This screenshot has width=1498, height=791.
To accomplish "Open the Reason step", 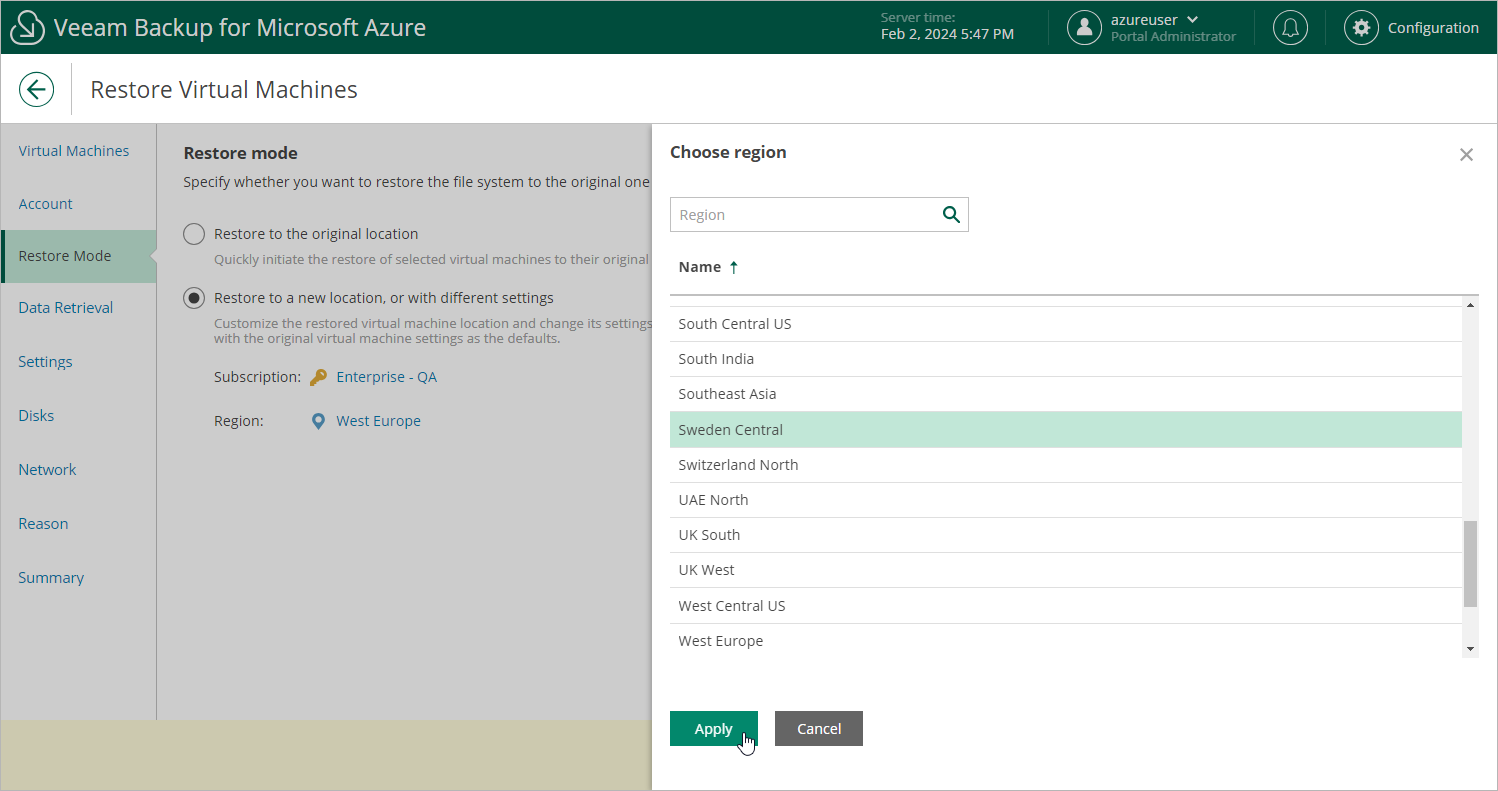I will coord(43,524).
